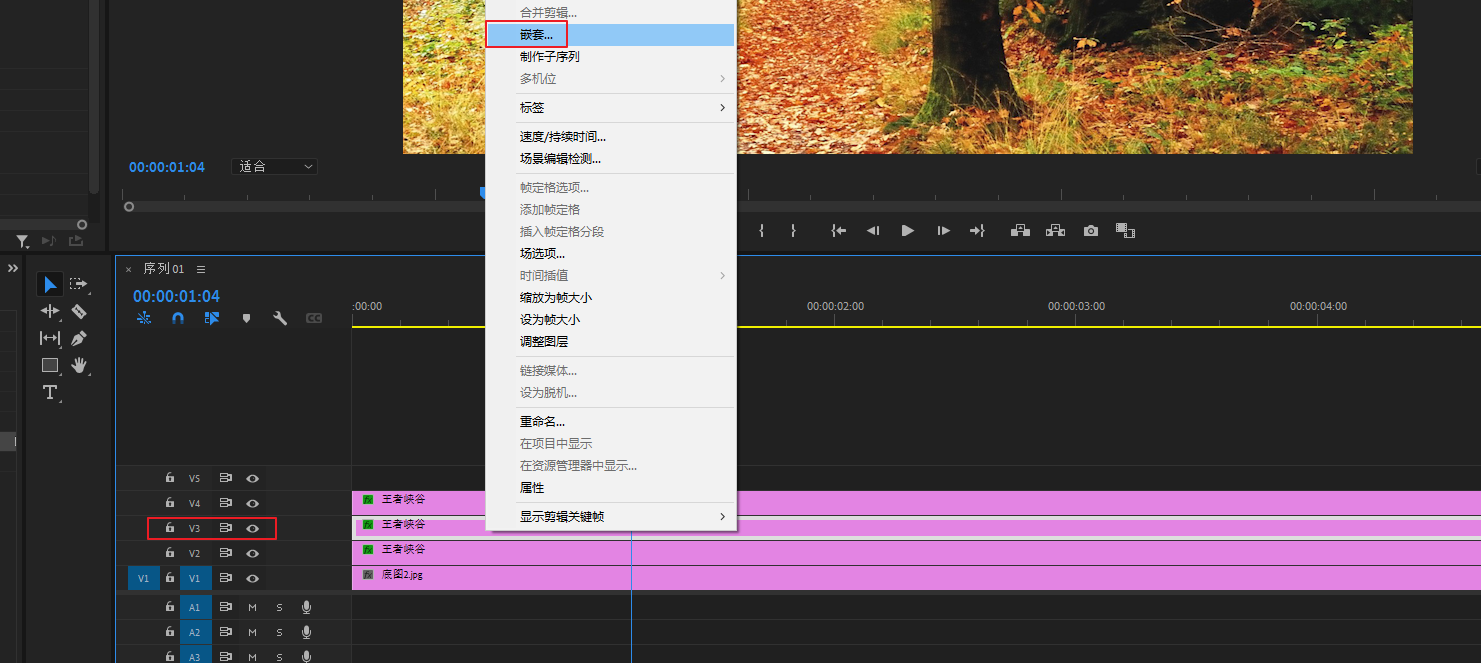Select the Pen tool
Image resolution: width=1481 pixels, height=663 pixels.
[79, 338]
